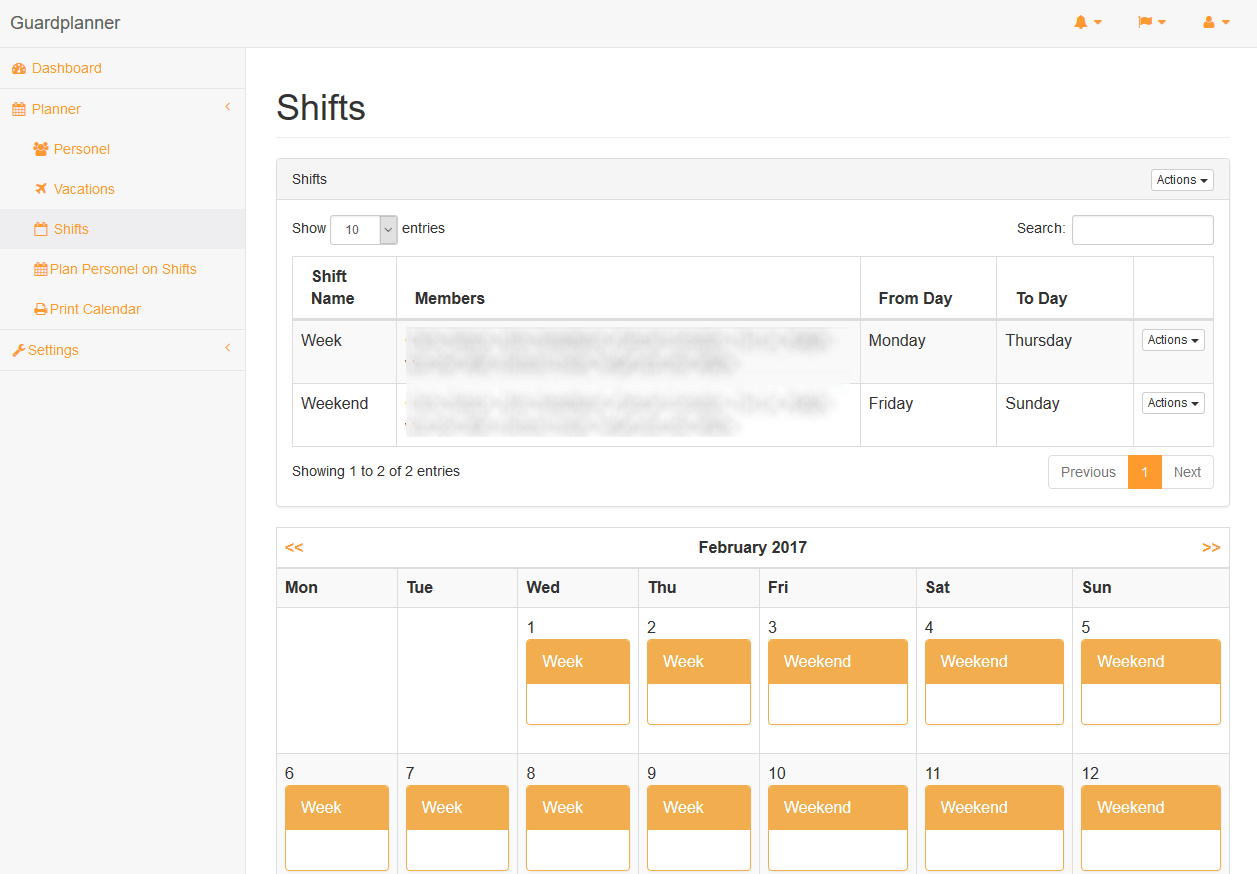Viewport: 1257px width, 874px height.
Task: Open the Shifts panel Actions dropdown
Action: coord(1182,180)
